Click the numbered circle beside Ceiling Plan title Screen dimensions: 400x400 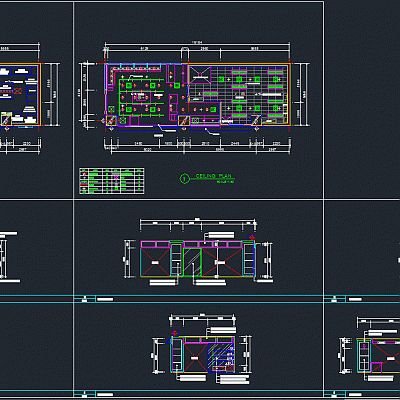point(184,179)
